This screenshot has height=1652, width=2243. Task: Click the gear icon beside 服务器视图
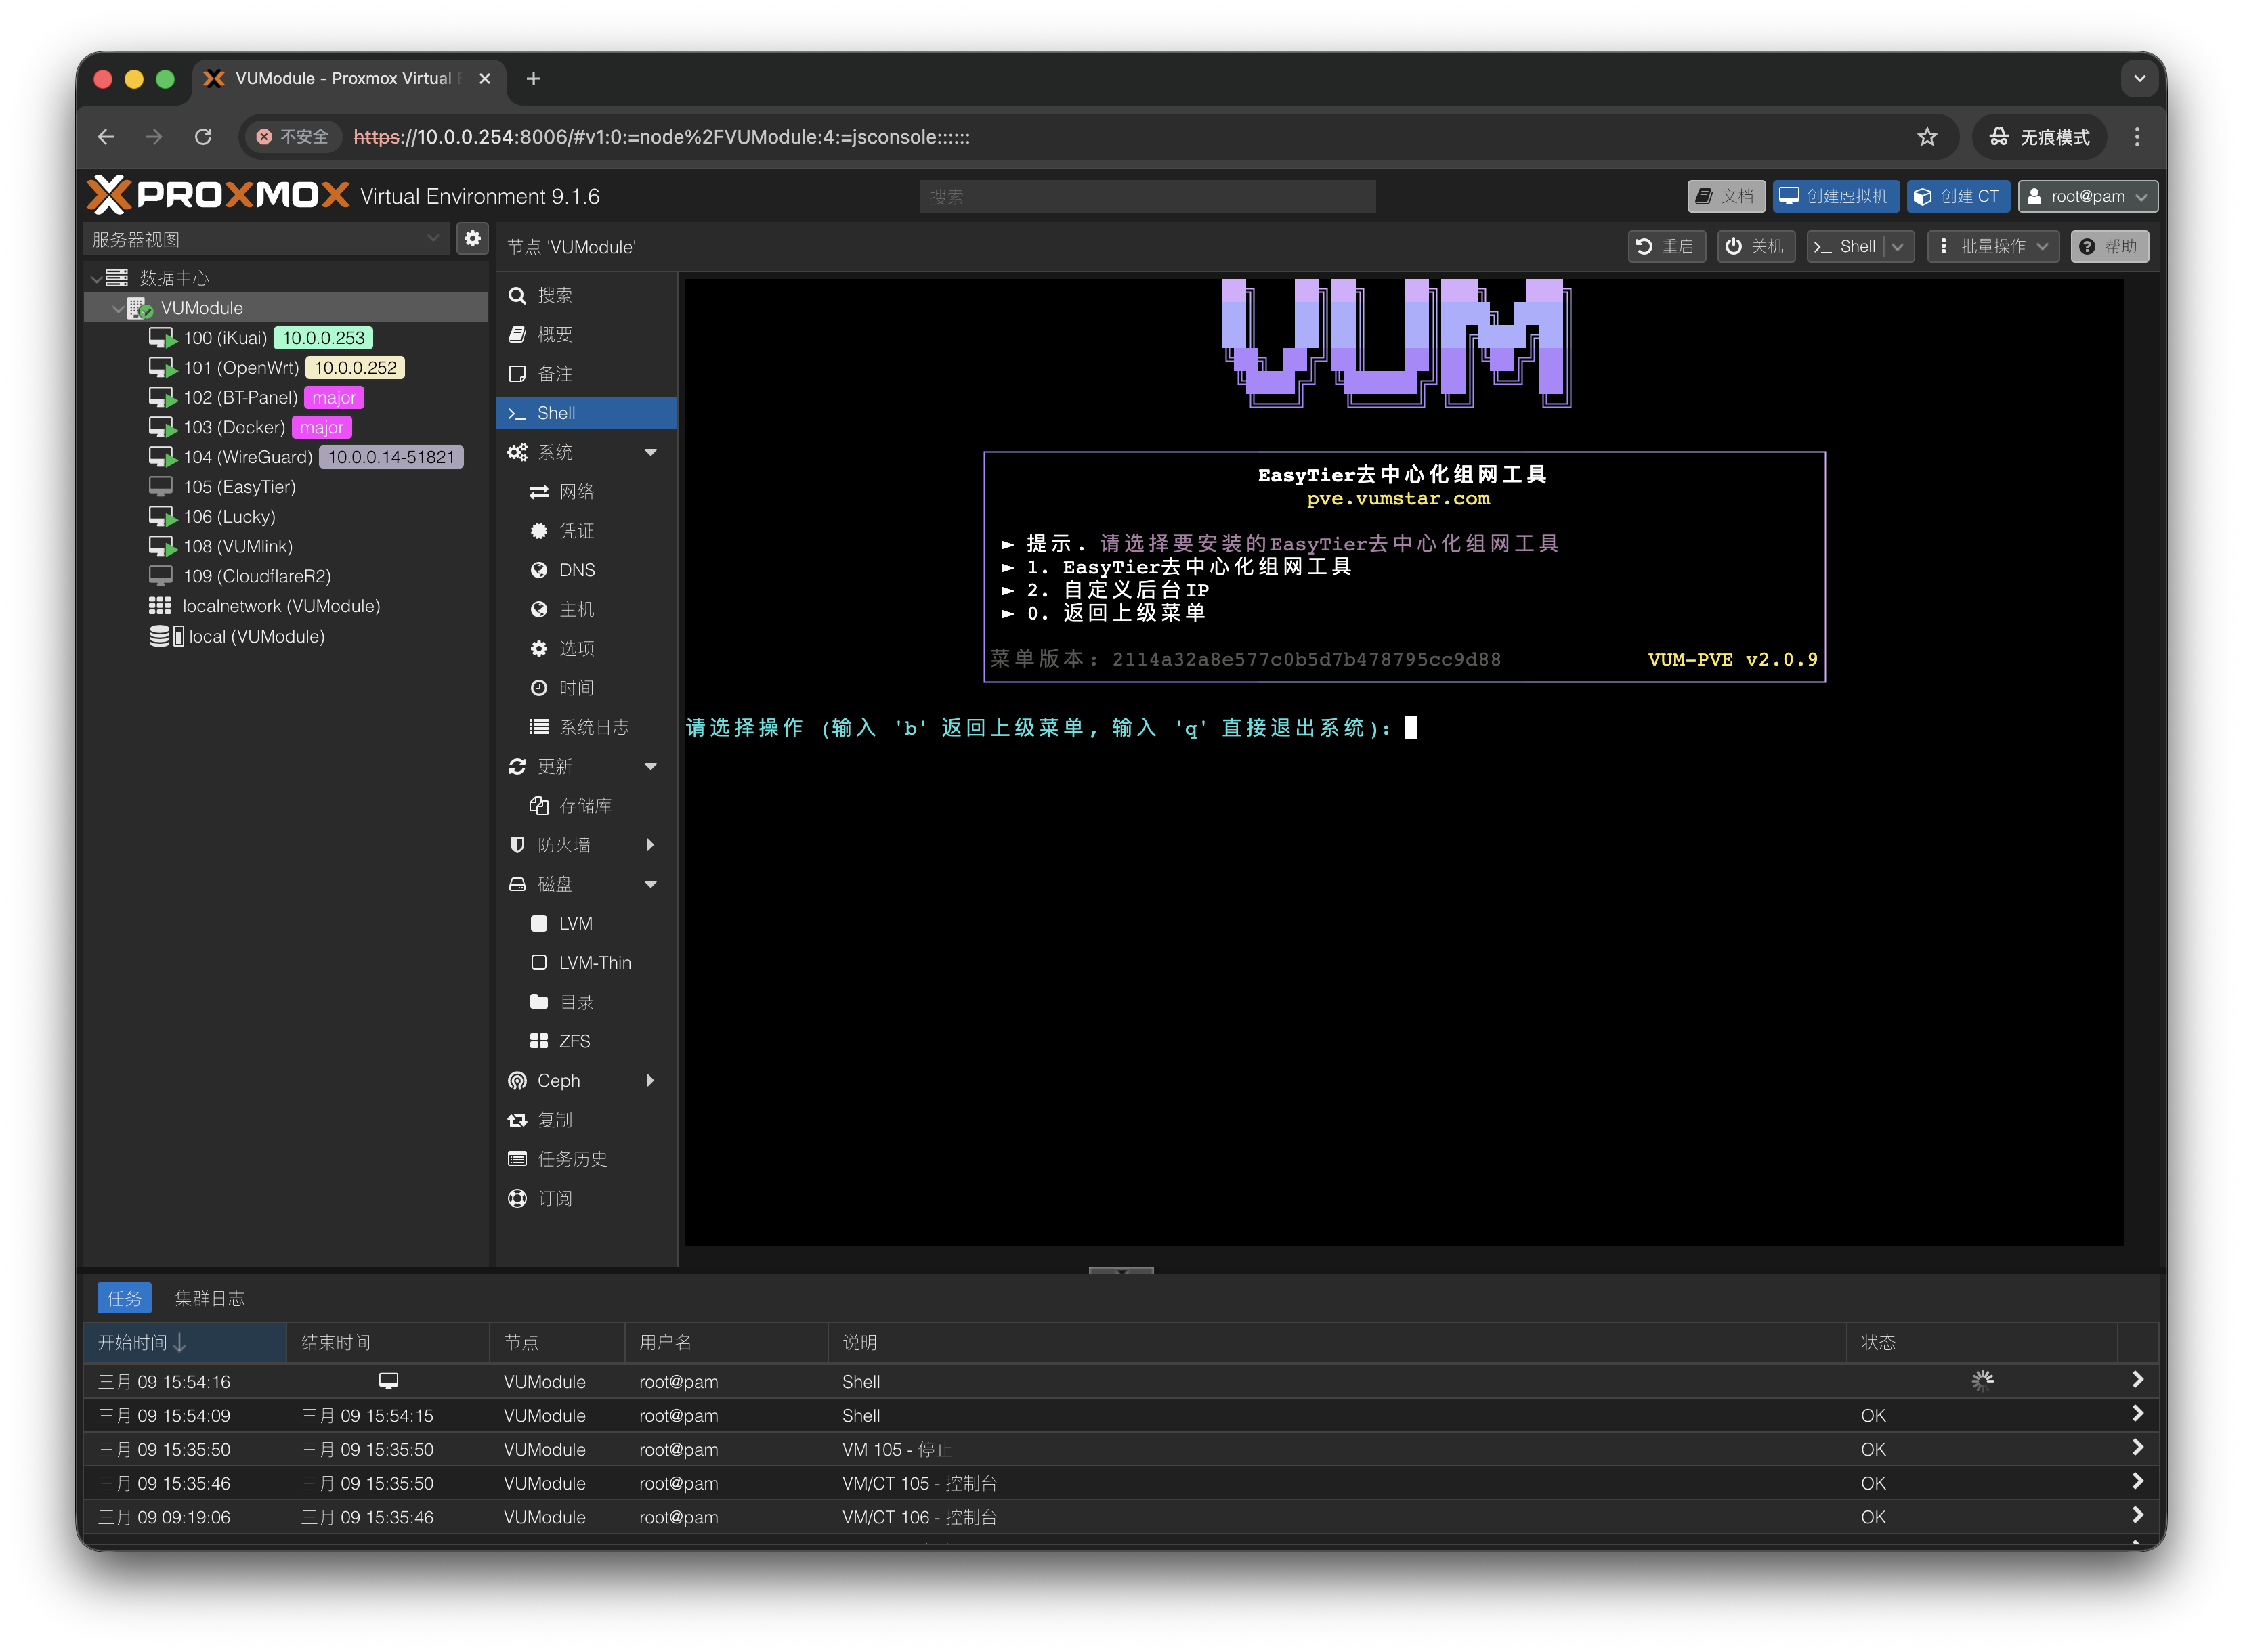coord(472,239)
